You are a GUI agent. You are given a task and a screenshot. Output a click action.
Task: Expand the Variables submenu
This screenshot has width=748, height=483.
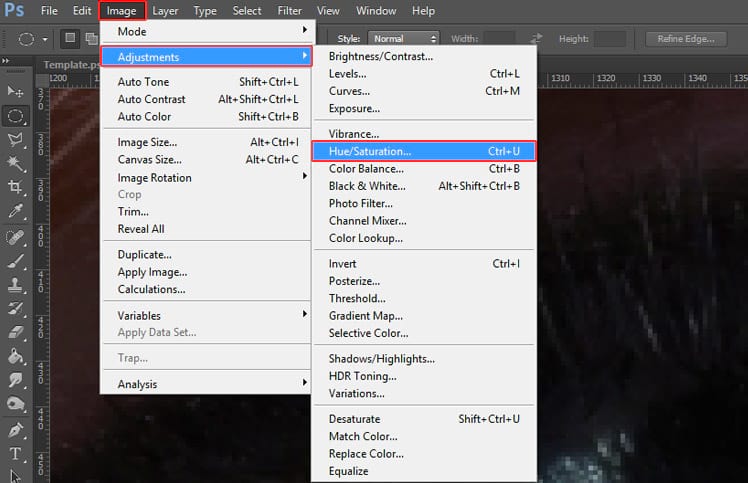click(206, 315)
